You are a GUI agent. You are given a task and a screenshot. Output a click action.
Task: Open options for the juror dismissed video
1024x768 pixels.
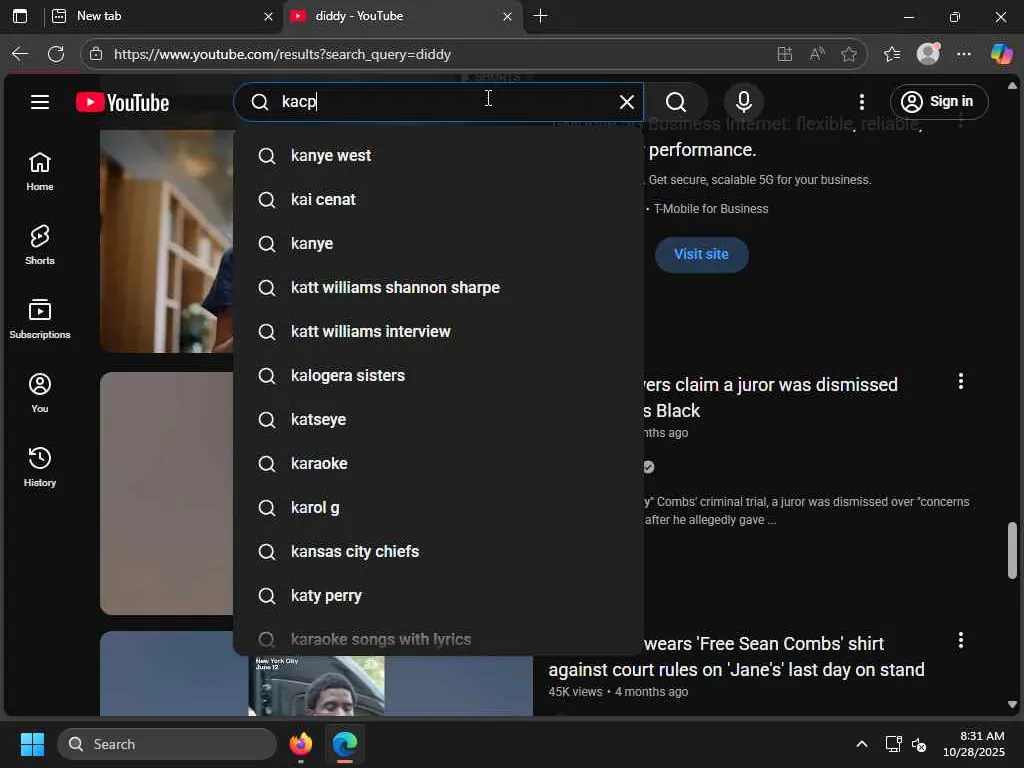[960, 381]
